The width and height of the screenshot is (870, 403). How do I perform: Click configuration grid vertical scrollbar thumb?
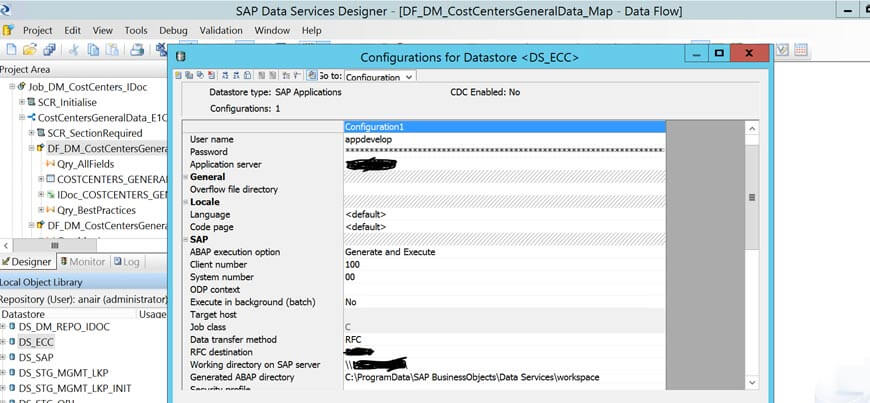pos(752,197)
